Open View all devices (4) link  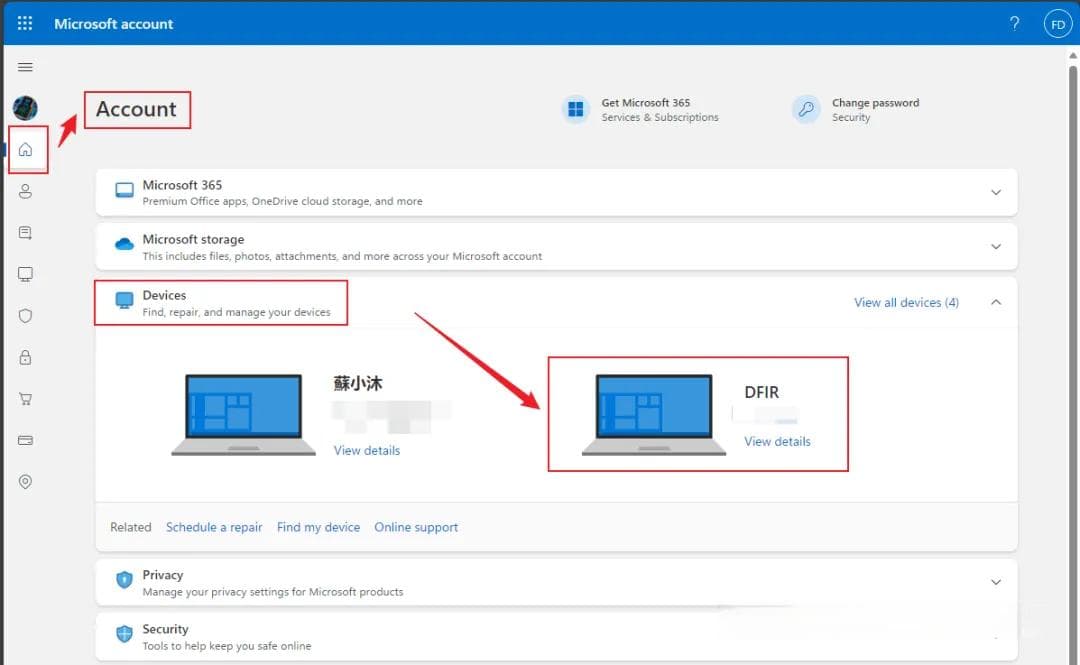click(x=906, y=303)
